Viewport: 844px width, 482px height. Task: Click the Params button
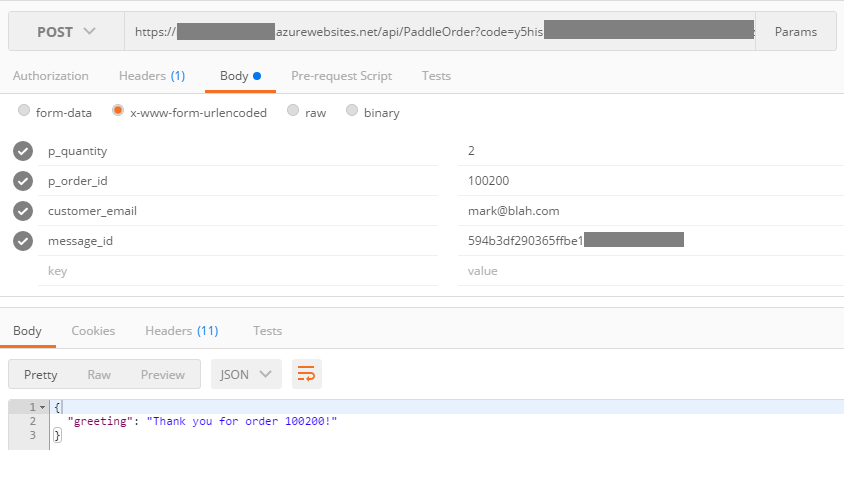[x=795, y=32]
